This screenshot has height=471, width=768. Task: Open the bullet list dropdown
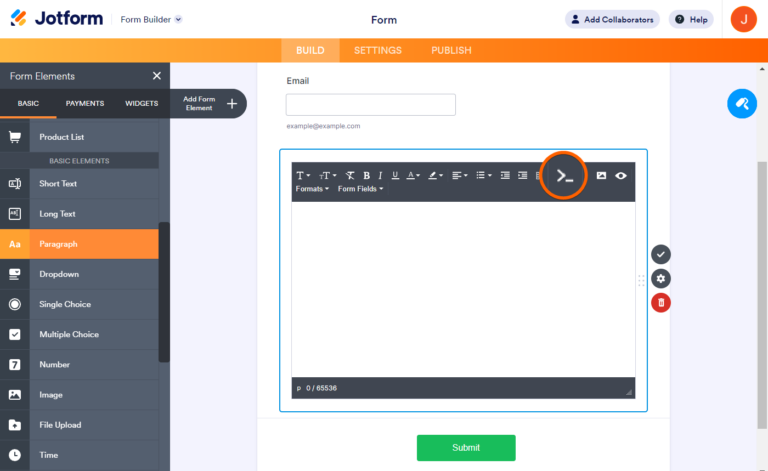(483, 175)
